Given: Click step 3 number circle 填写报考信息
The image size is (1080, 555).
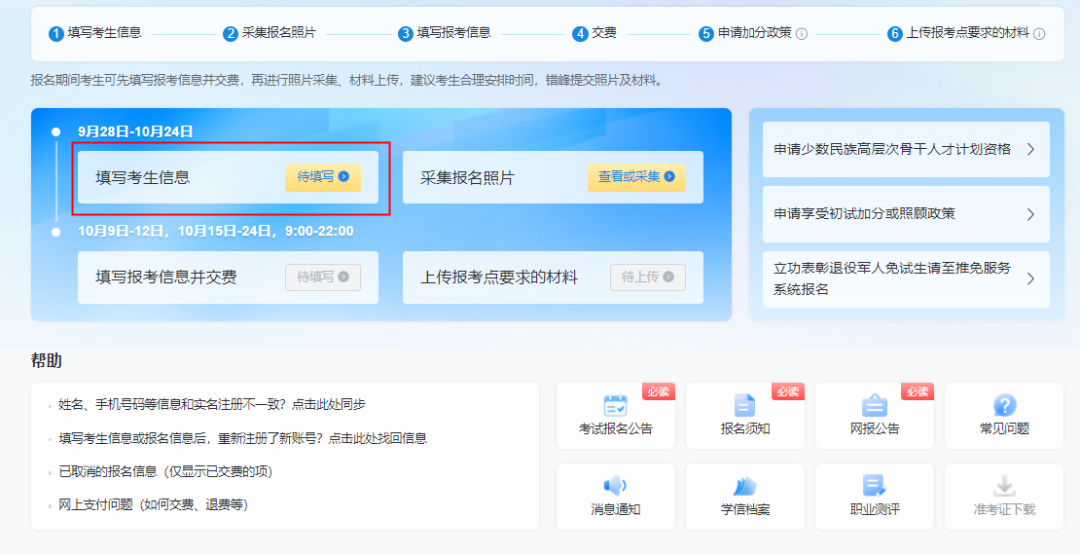Looking at the screenshot, I should (x=406, y=34).
